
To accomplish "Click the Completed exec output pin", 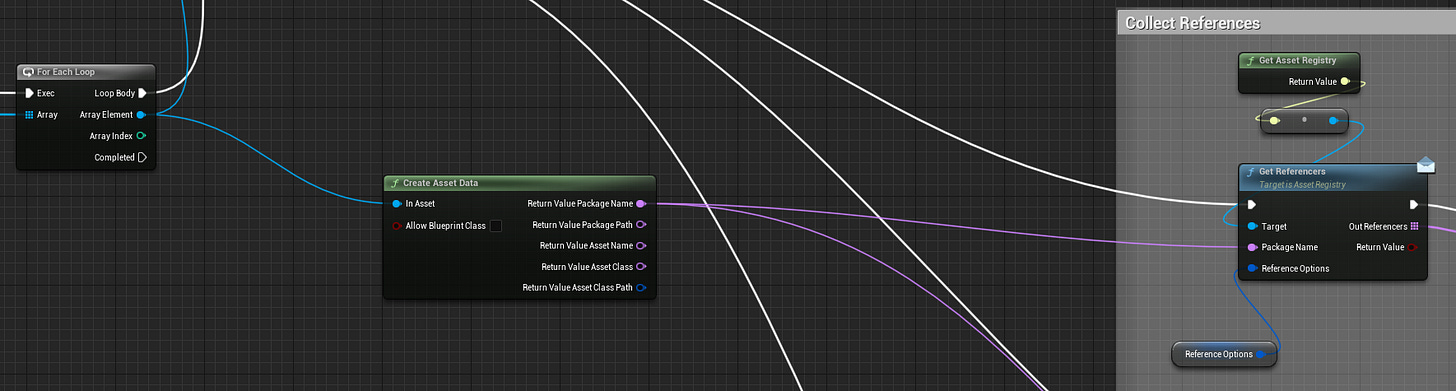I will [x=142, y=157].
